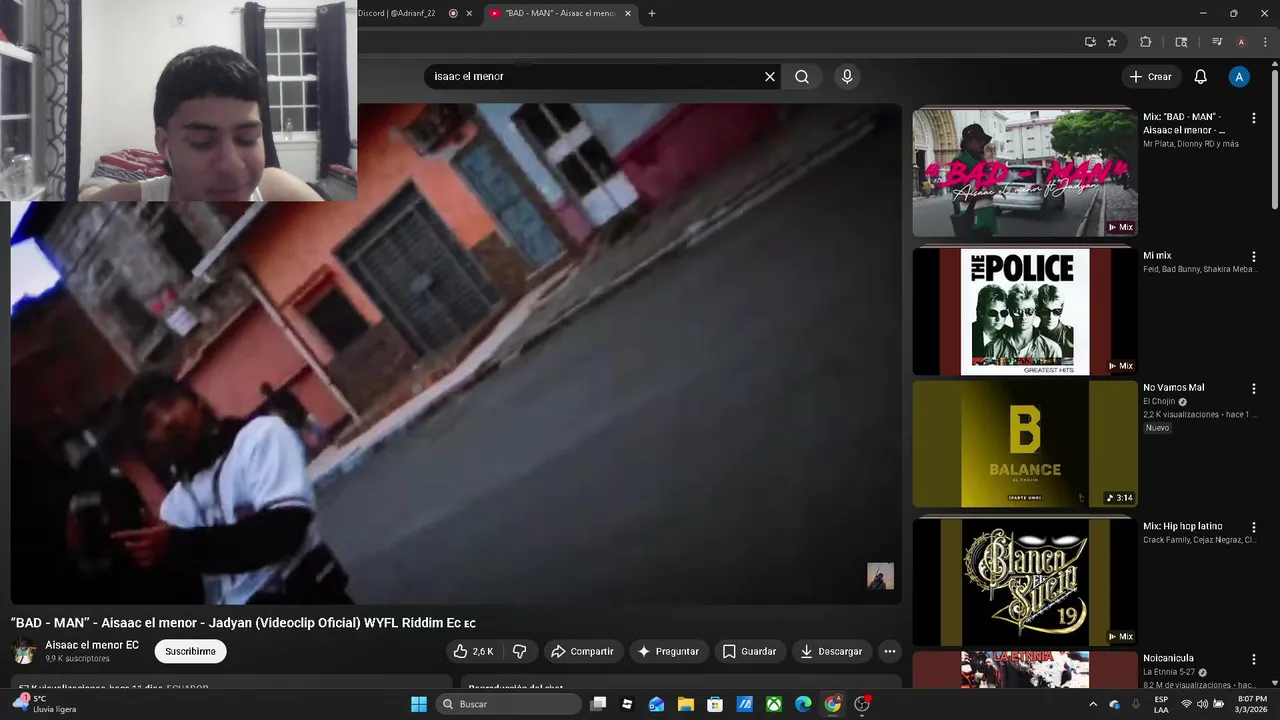Open File Explorer from taskbar
This screenshot has height=720, width=1280.
pos(686,704)
